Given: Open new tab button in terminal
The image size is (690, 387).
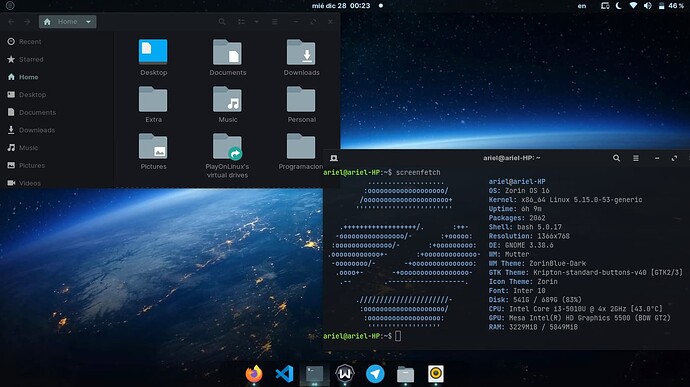Looking at the screenshot, I should tap(334, 158).
